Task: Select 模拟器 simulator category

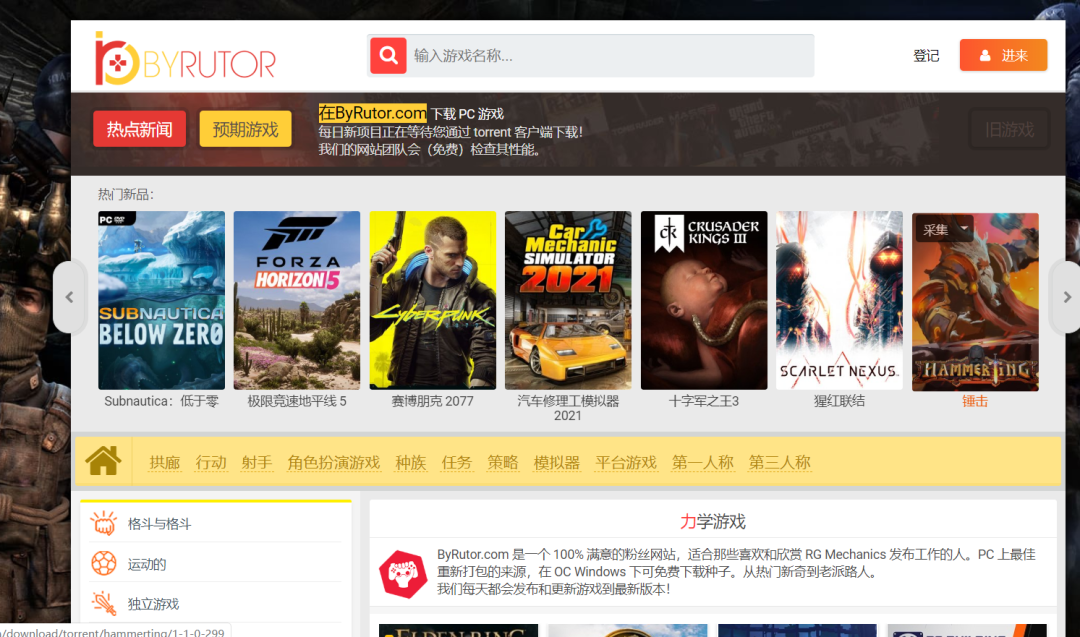Action: point(557,462)
